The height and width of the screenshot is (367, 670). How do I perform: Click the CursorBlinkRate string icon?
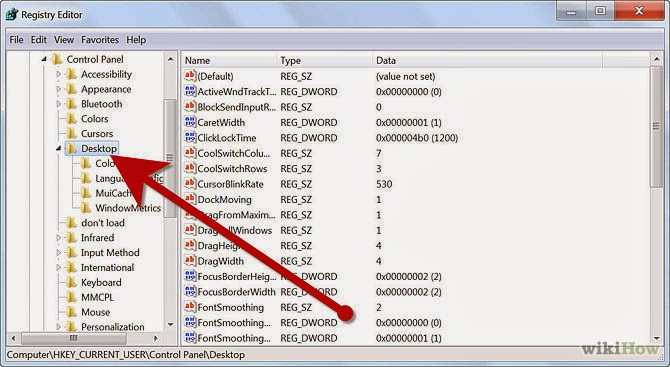coord(190,184)
